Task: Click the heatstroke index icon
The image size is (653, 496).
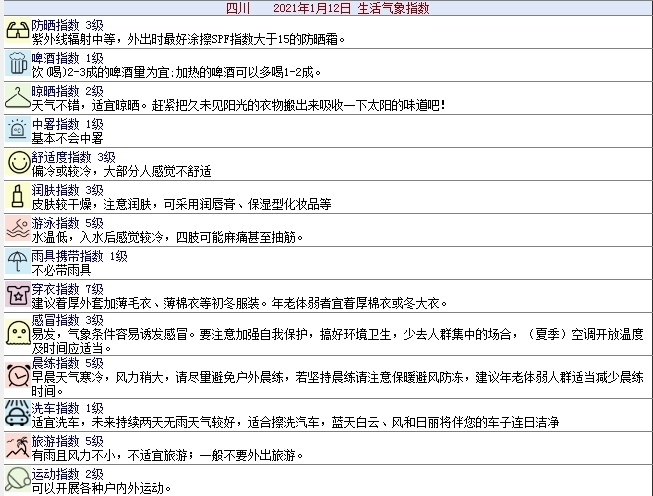Action: 16,130
